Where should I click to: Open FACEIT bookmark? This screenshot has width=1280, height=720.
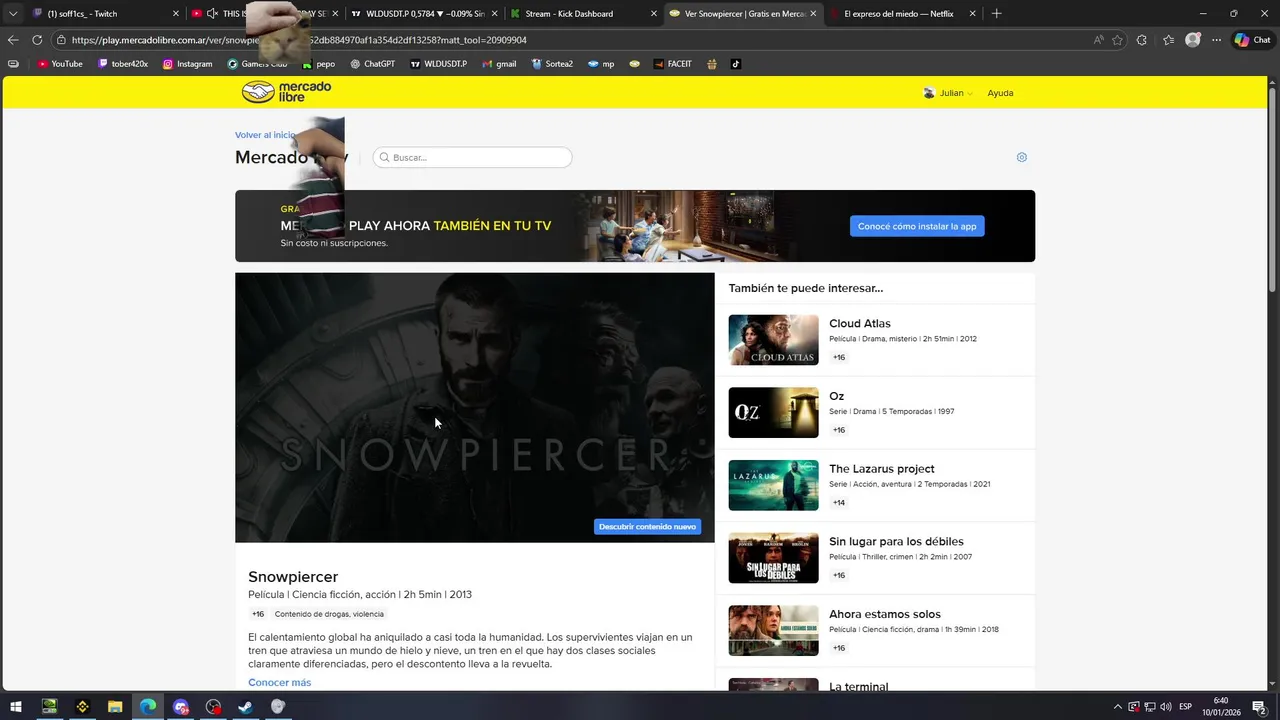(672, 64)
